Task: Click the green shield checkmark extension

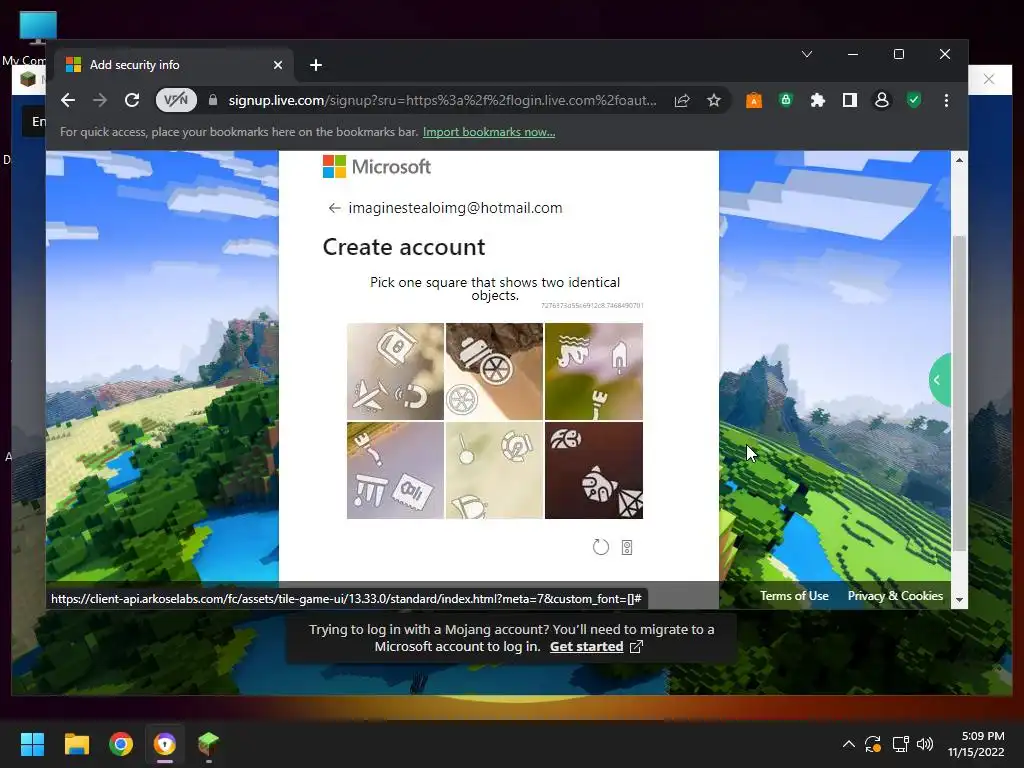Action: [914, 100]
